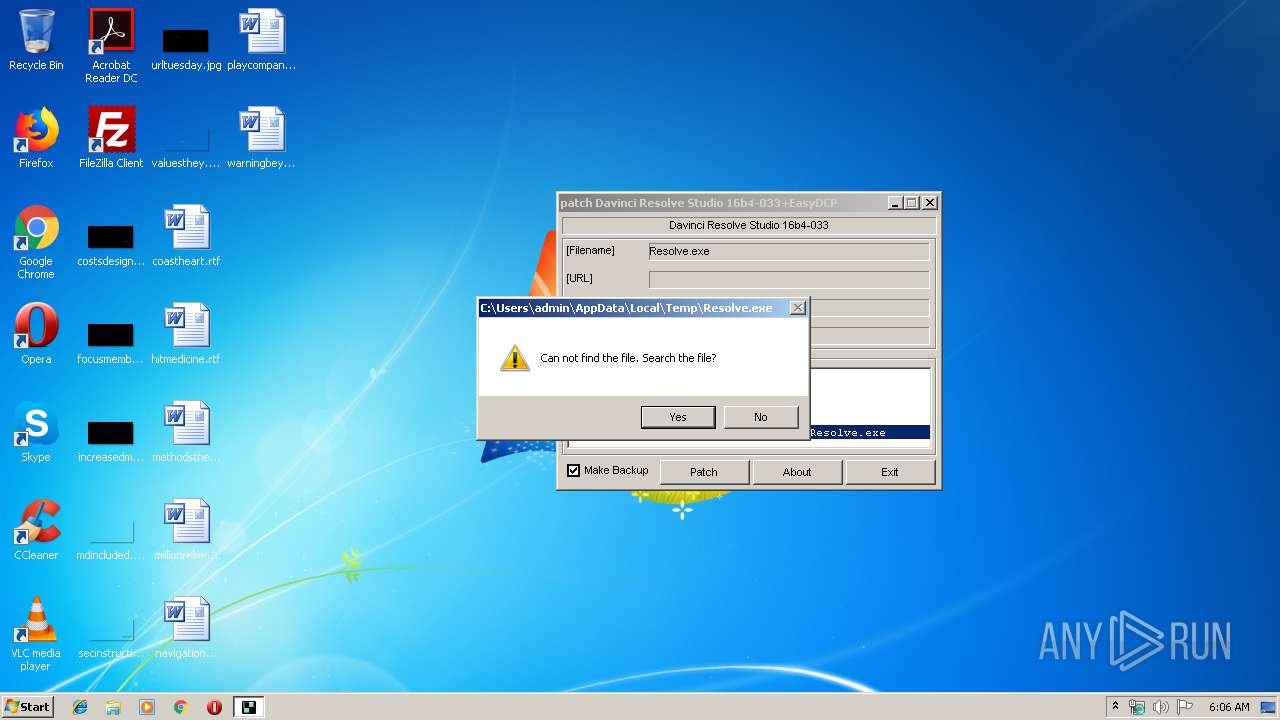Open Acrobat Reader DC shortcut
Viewport: 1280px width, 720px height.
click(x=111, y=46)
